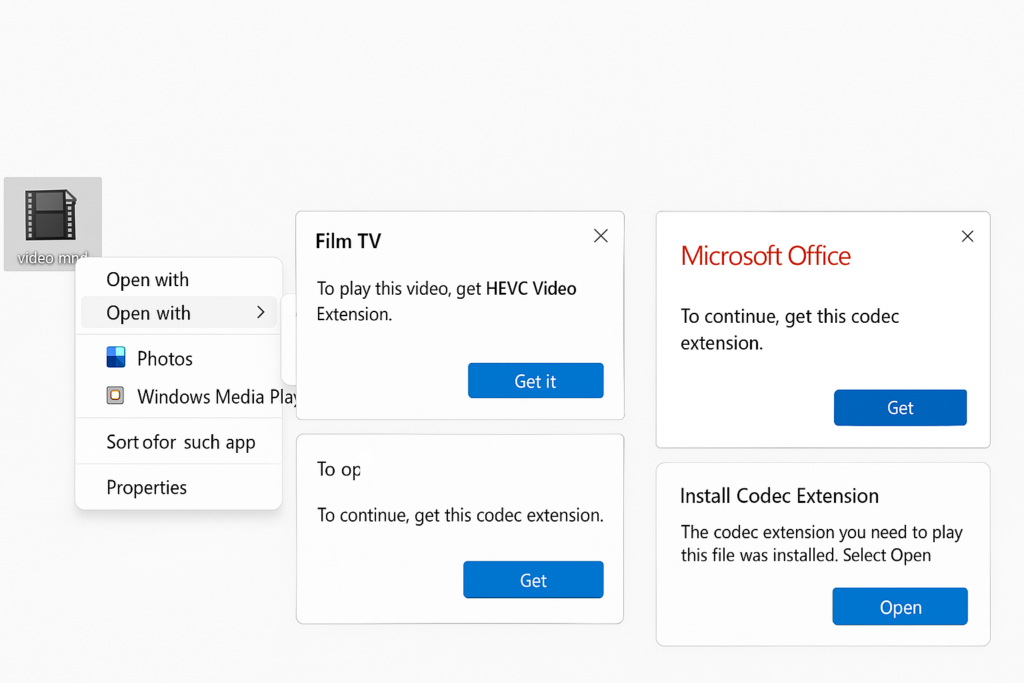Viewport: 1024px width, 683px height.
Task: Select the "Sort ofor such app" menu entry
Action: tap(181, 442)
